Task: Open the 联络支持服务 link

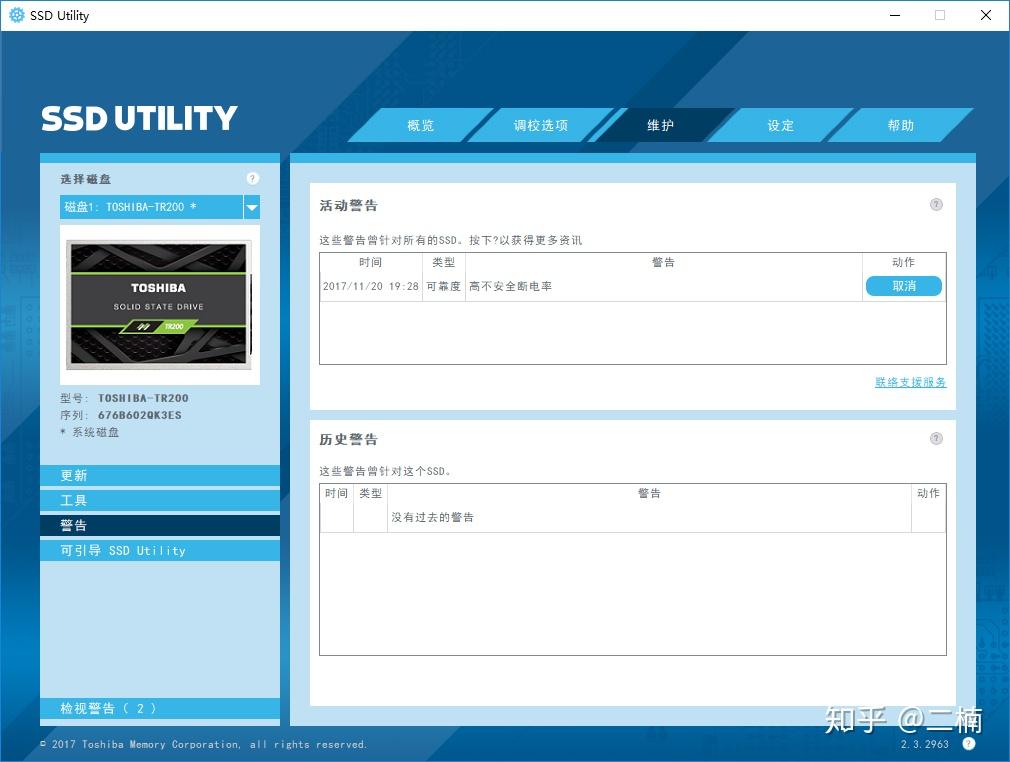Action: (909, 381)
